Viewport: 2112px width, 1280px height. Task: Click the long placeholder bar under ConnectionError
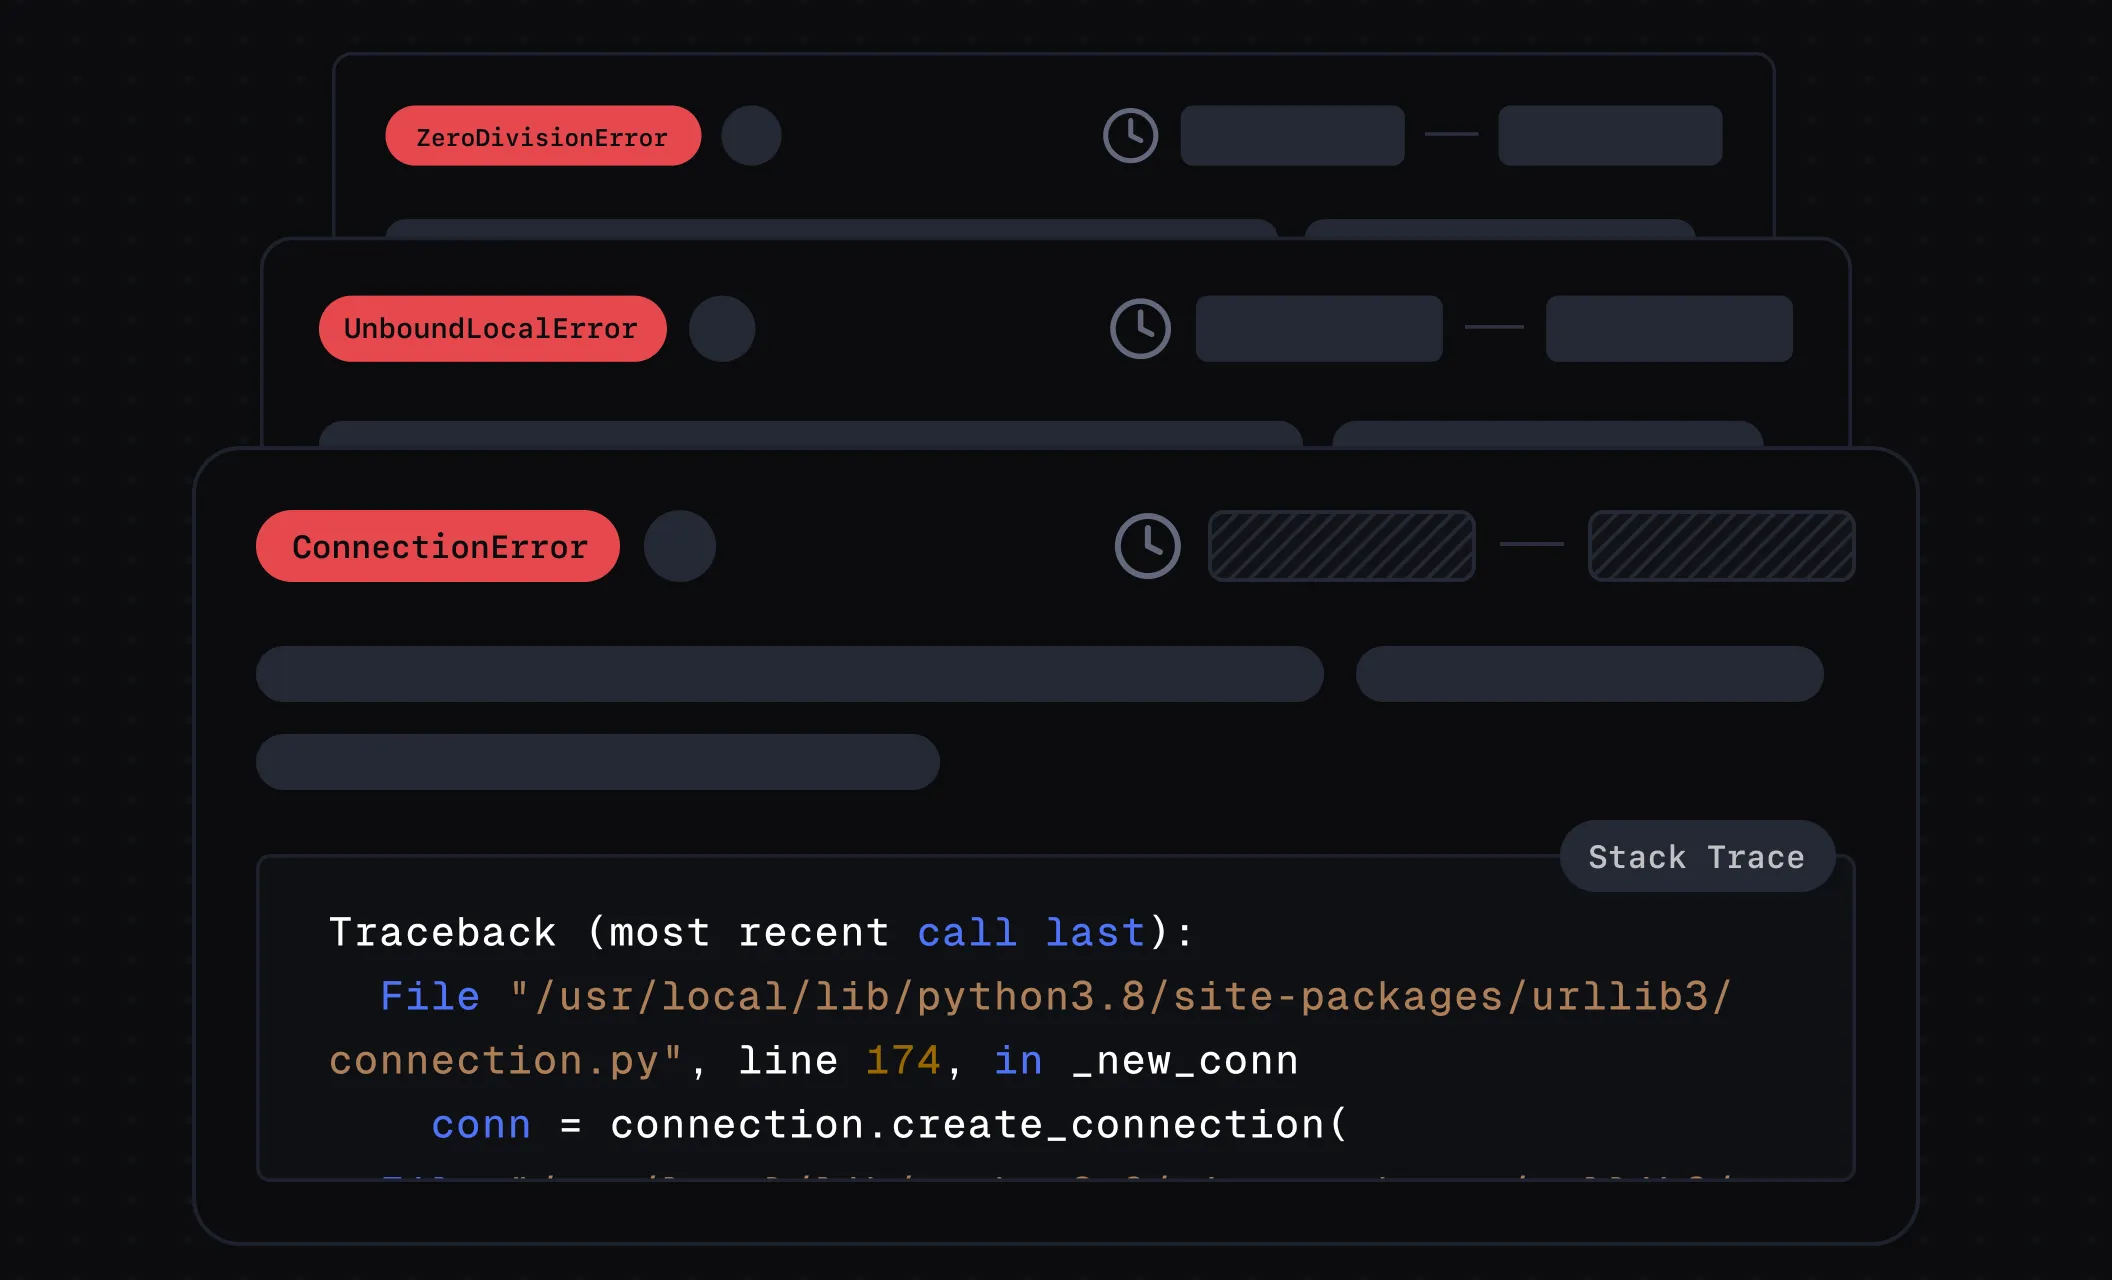point(789,674)
